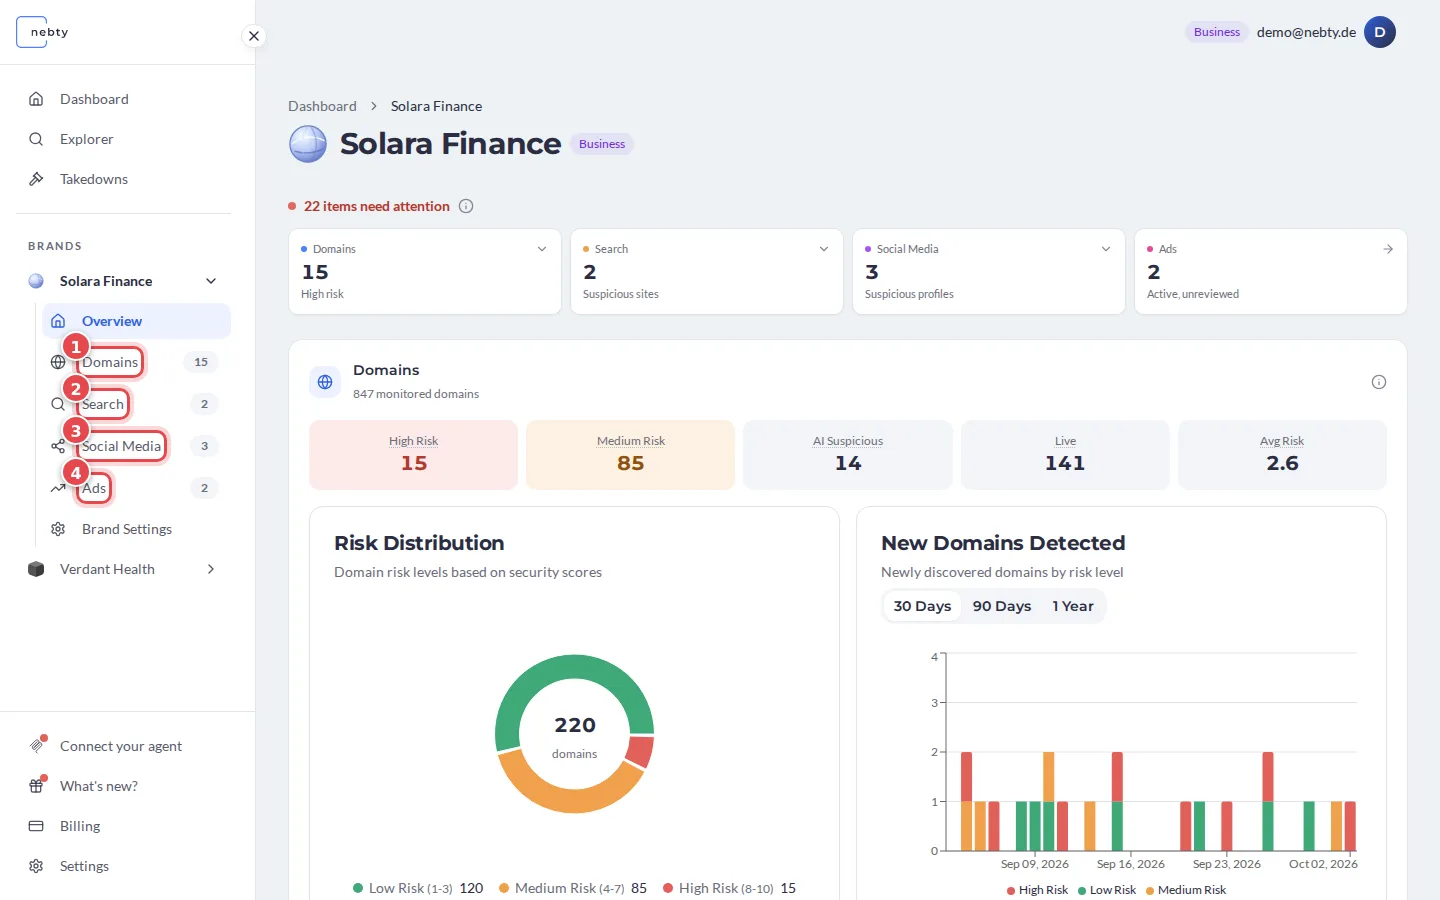Open the Dashboard home icon in sidebar
The height and width of the screenshot is (900, 1440).
pos(36,99)
